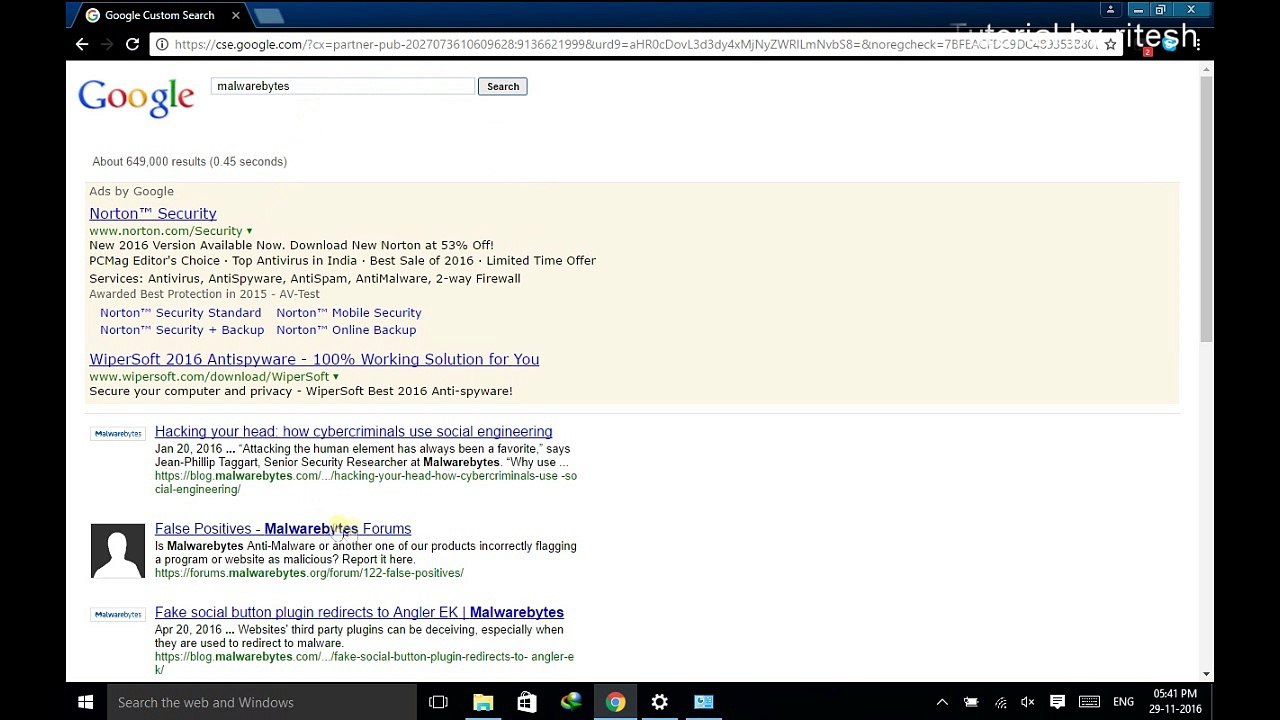Click the Google logo
This screenshot has width=1280, height=720.
pos(136,97)
